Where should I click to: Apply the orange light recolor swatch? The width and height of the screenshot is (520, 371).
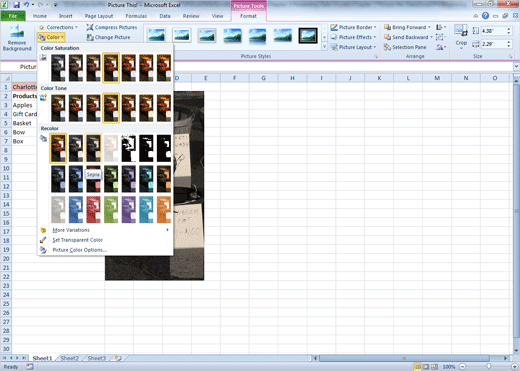pyautogui.click(x=164, y=209)
